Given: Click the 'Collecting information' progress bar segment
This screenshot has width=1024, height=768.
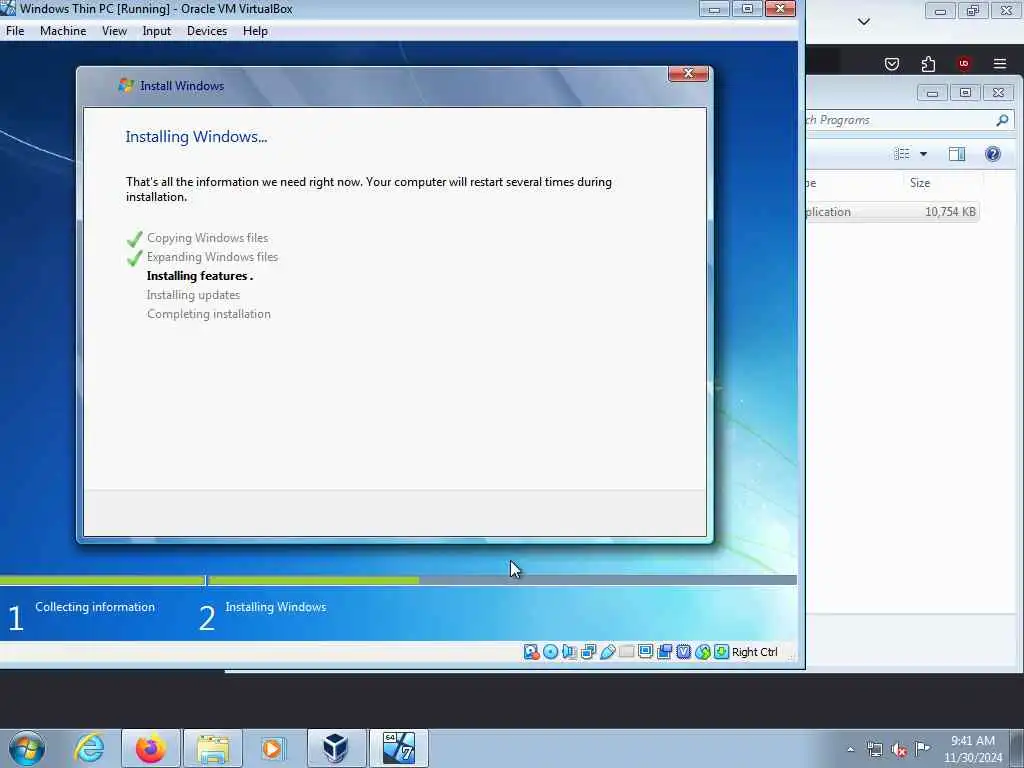Looking at the screenshot, I should (x=102, y=580).
